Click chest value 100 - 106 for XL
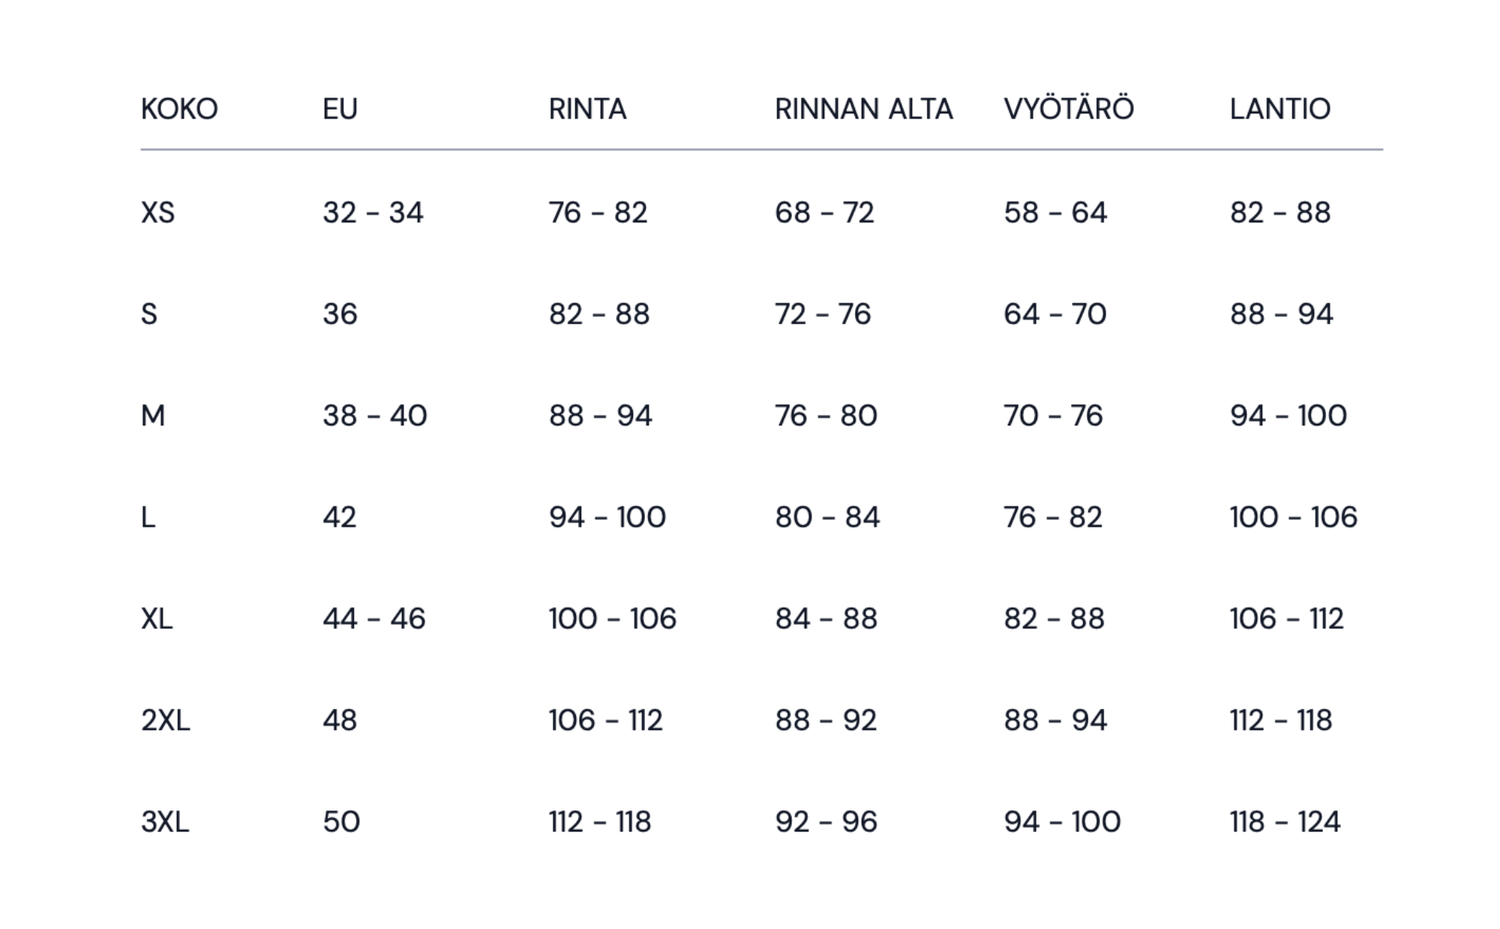Viewport: 1500px width, 929px height. 612,618
